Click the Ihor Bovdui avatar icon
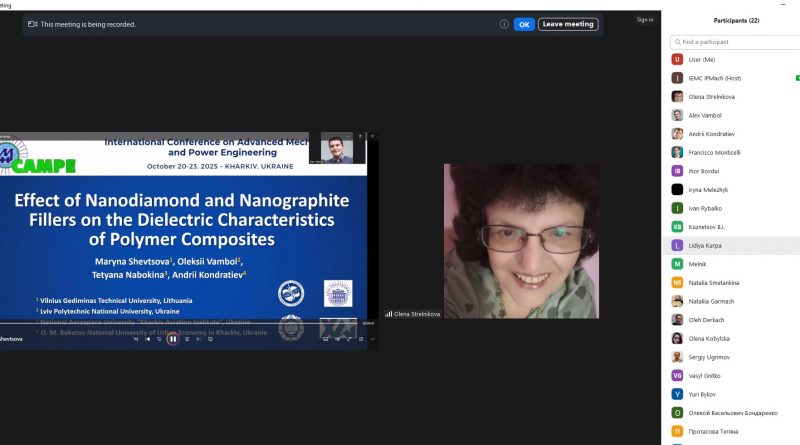 coord(678,171)
